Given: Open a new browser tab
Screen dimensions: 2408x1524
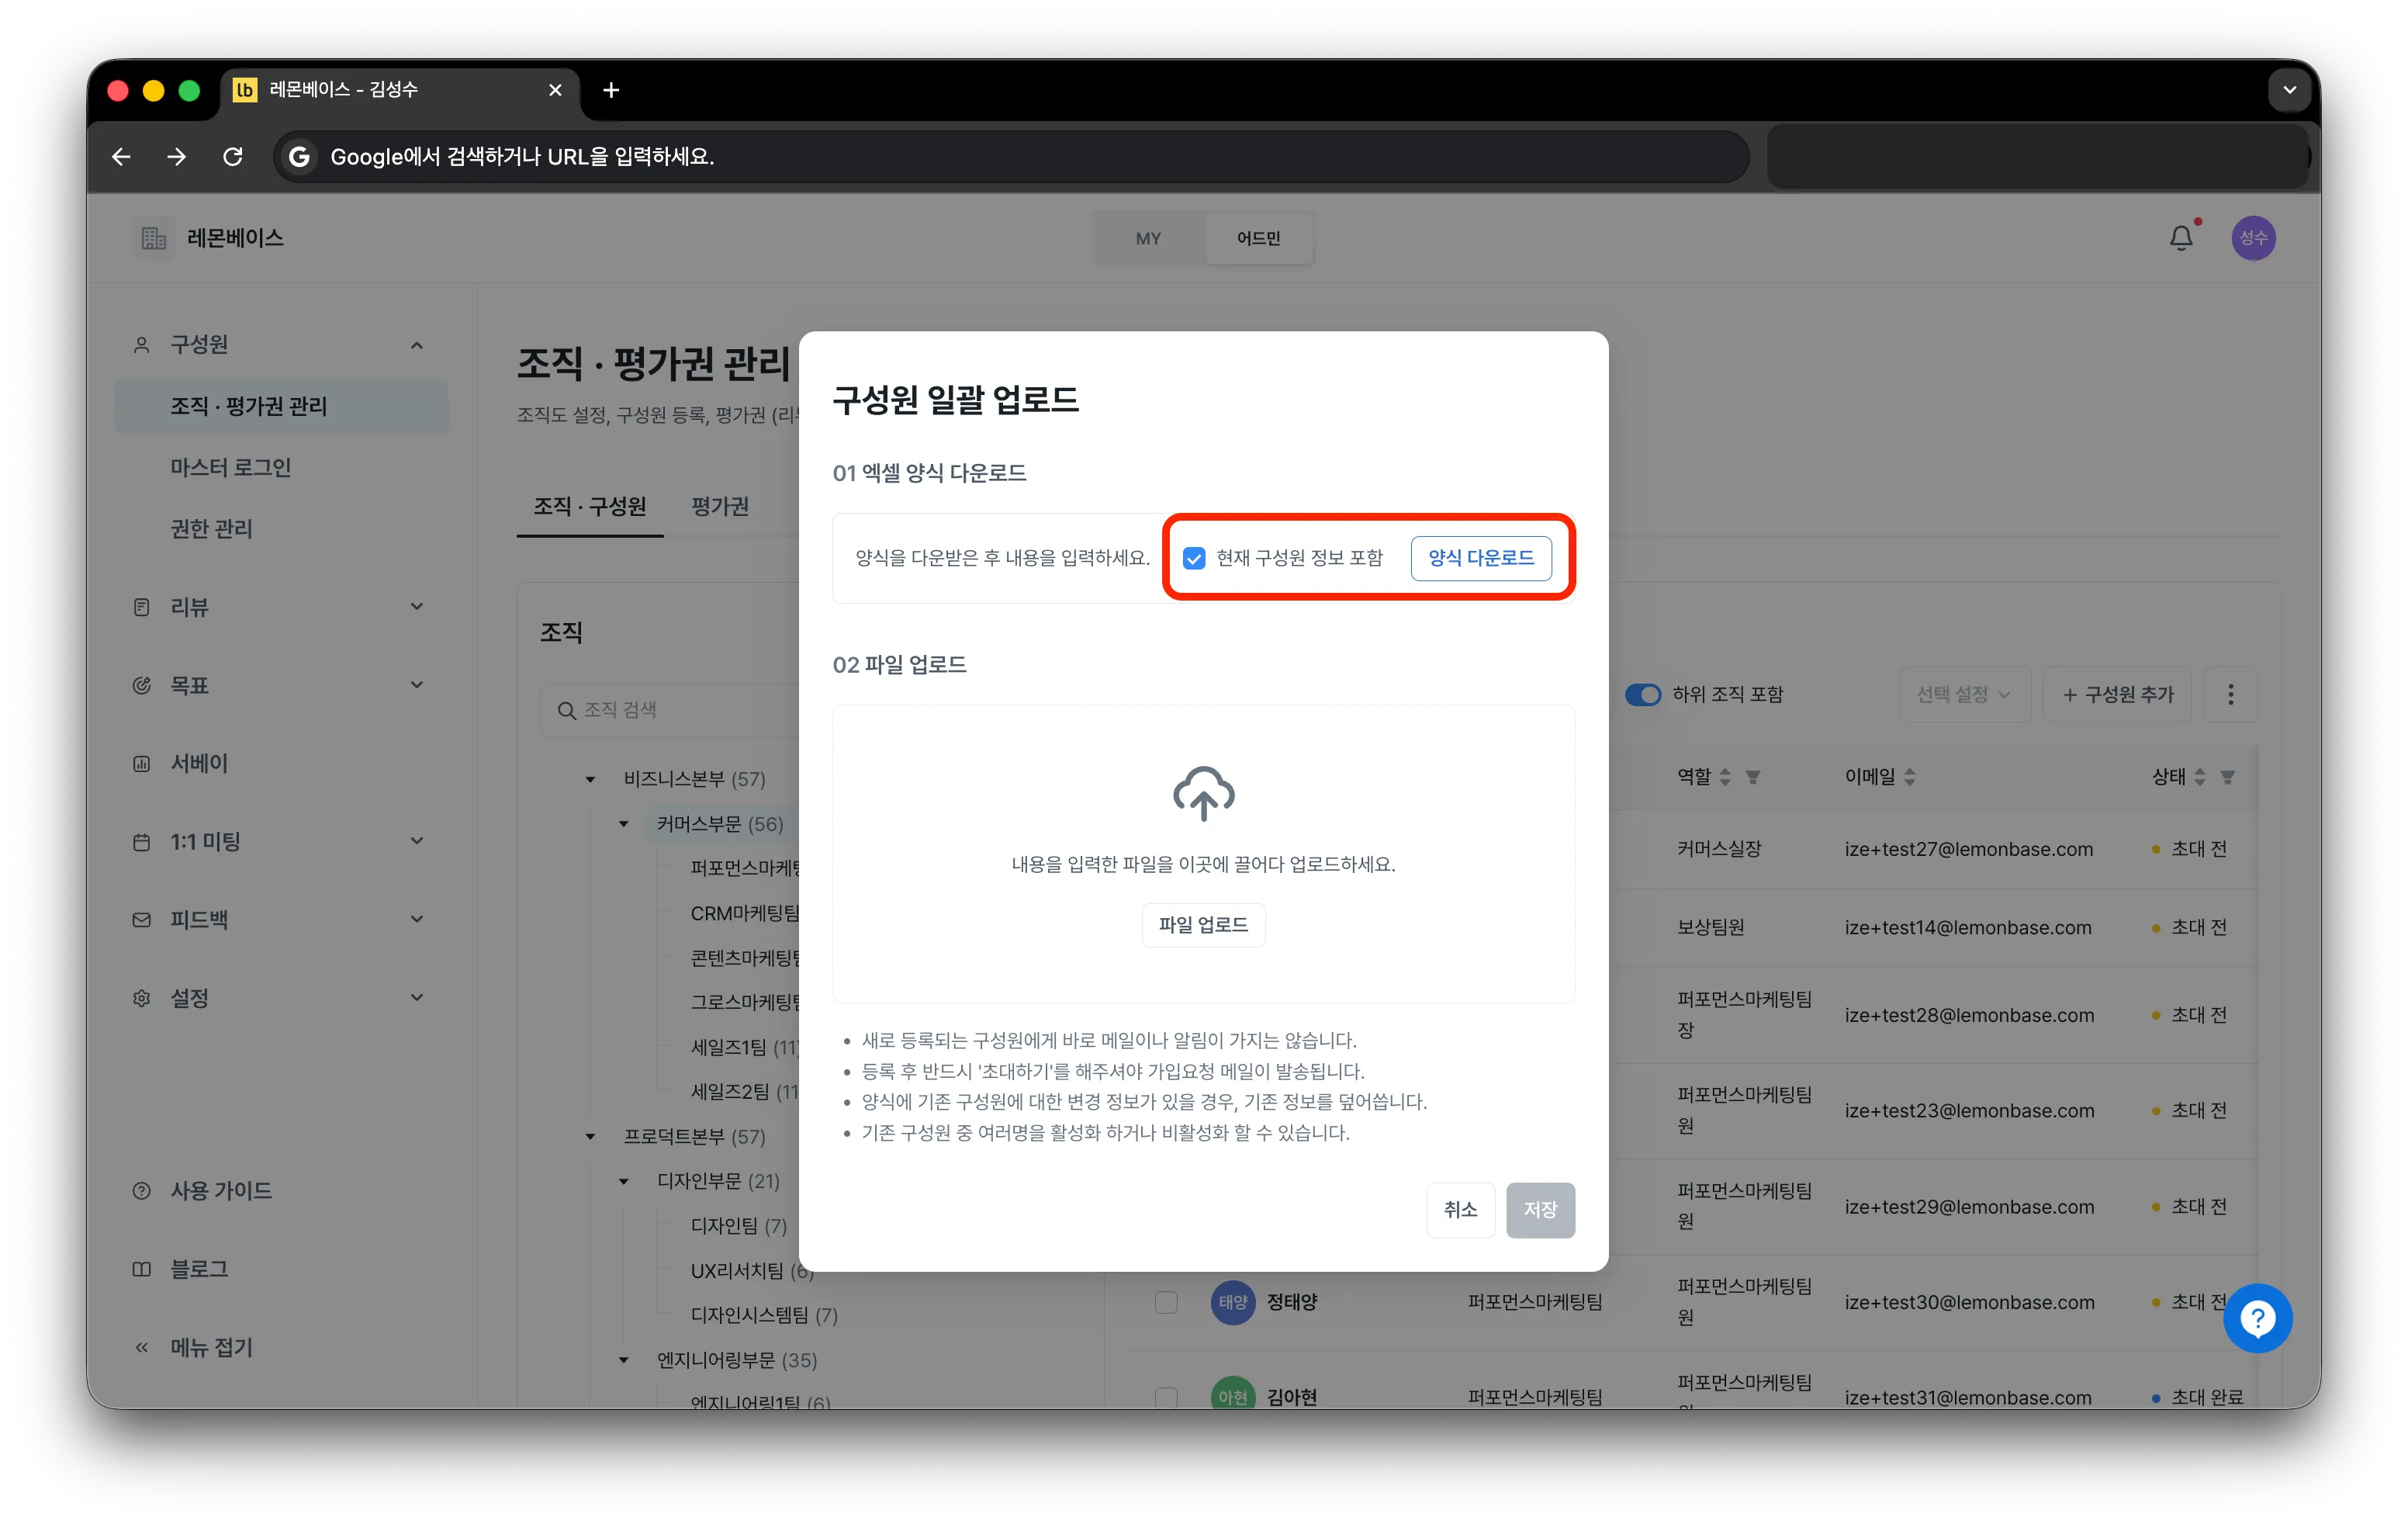Looking at the screenshot, I should coord(611,90).
